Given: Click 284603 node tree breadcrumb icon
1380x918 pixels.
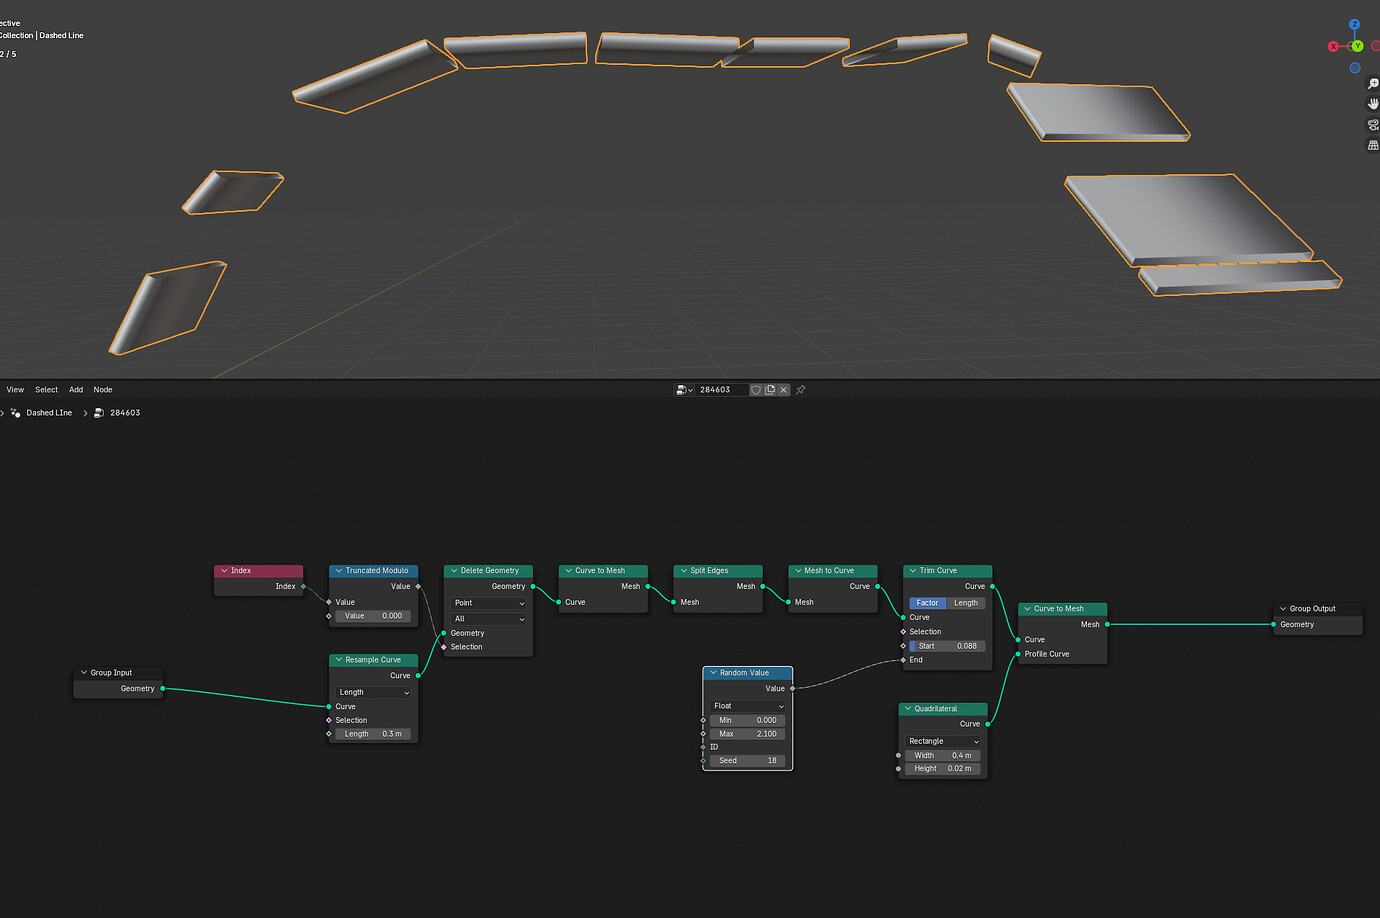Looking at the screenshot, I should [x=99, y=413].
